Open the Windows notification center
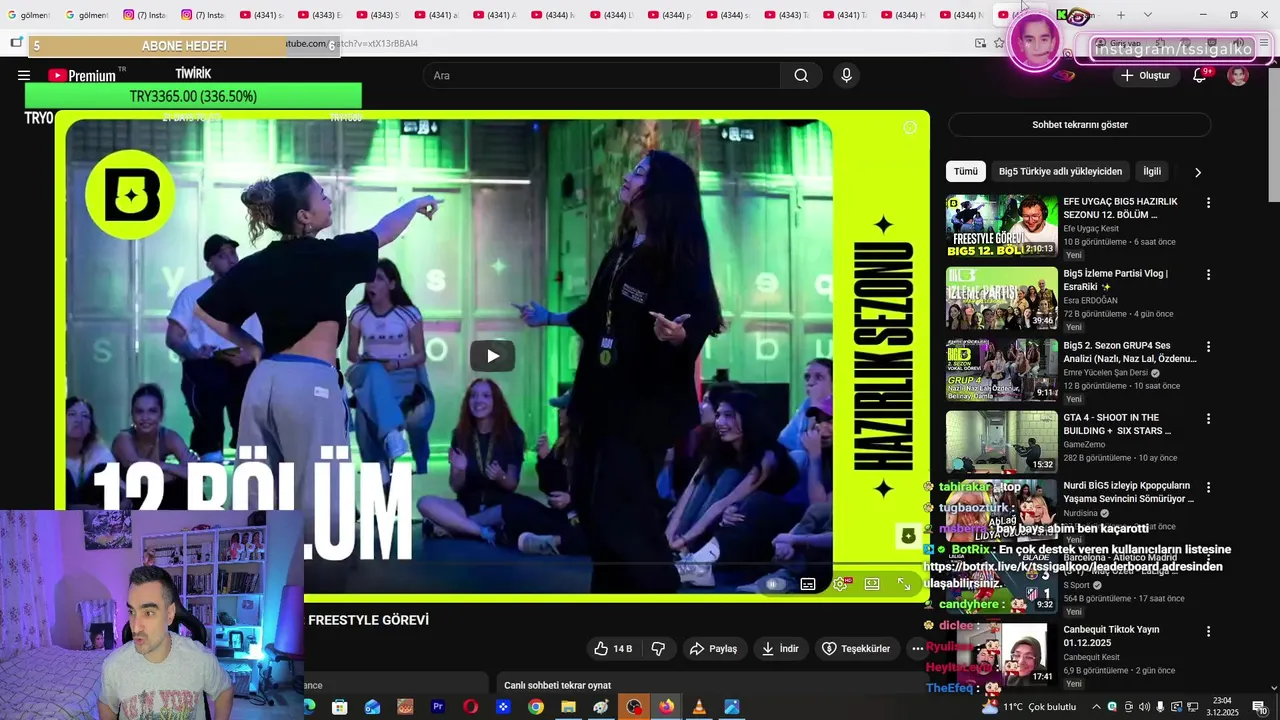1280x720 pixels. (x=1259, y=707)
